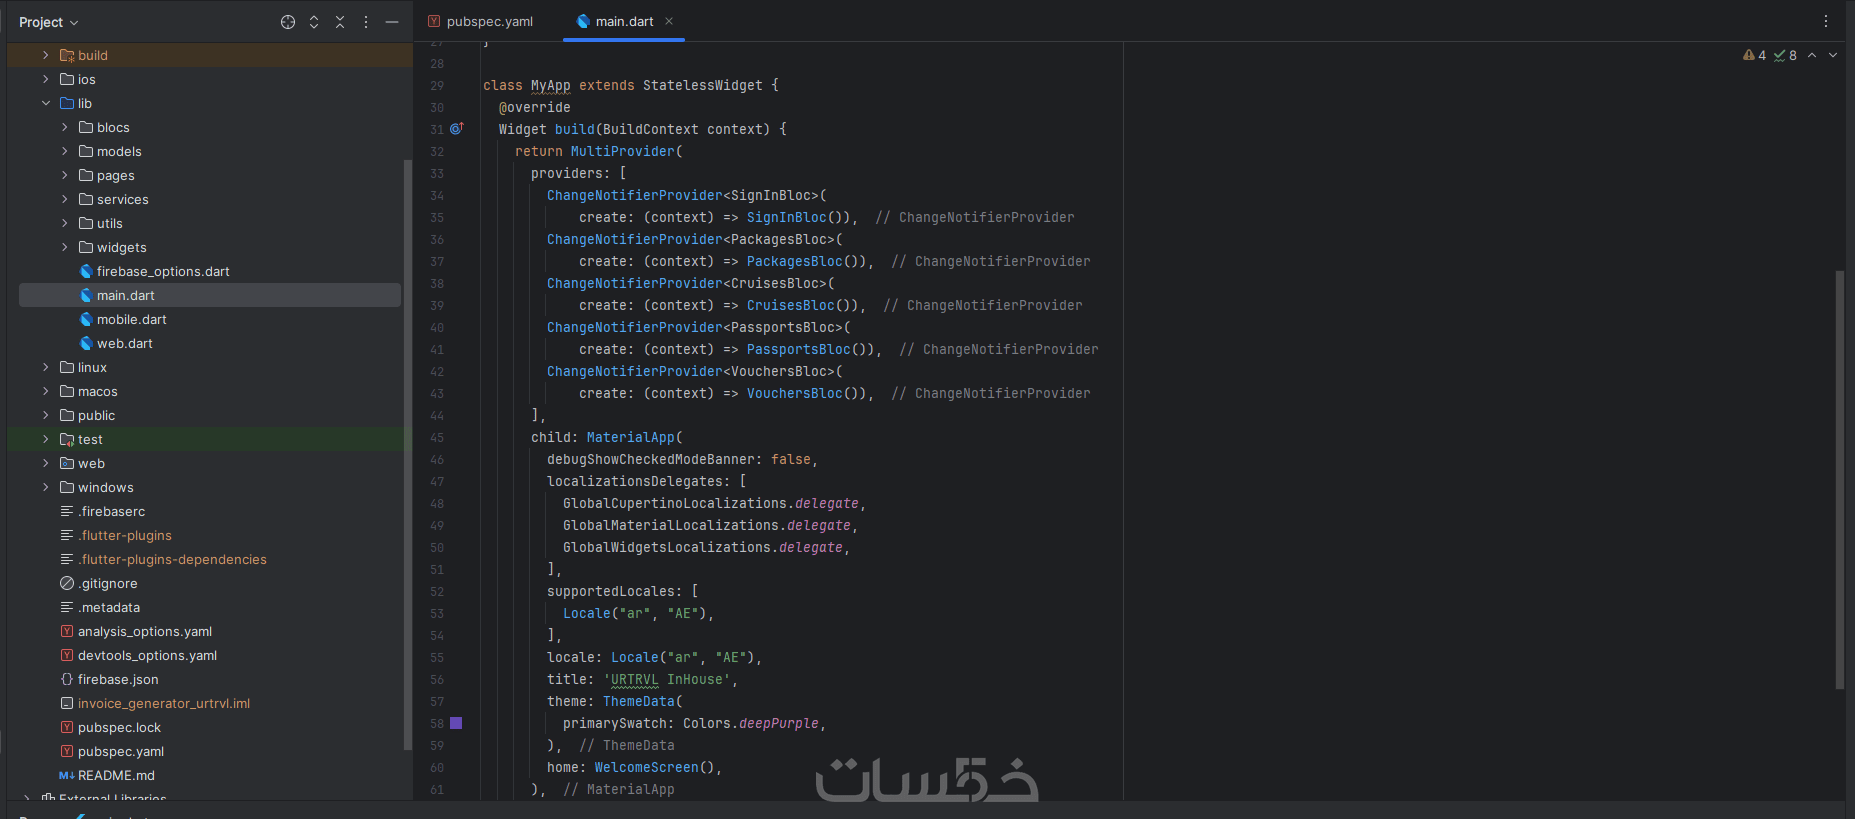This screenshot has width=1855, height=819.
Task: Open the .firebaserc file
Action: pyautogui.click(x=112, y=511)
